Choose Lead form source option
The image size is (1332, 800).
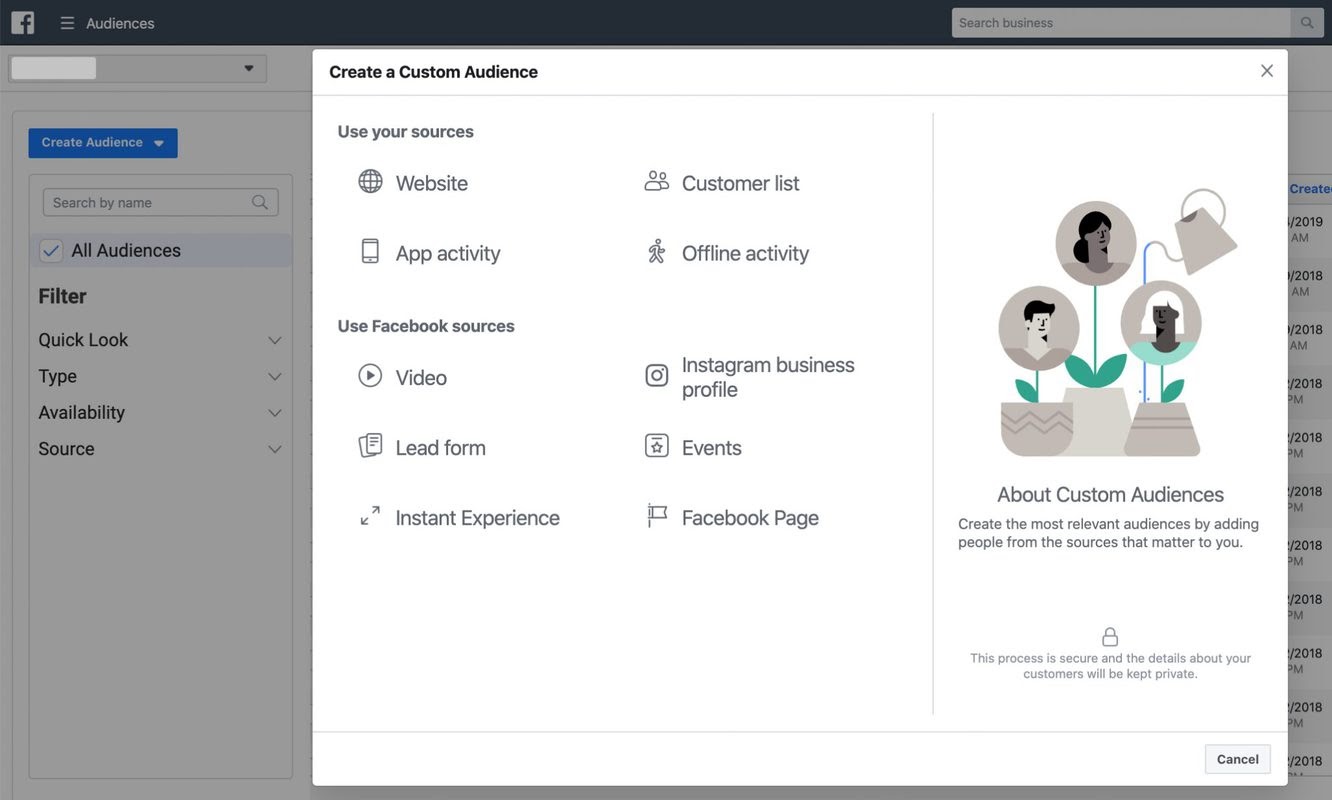[x=422, y=447]
